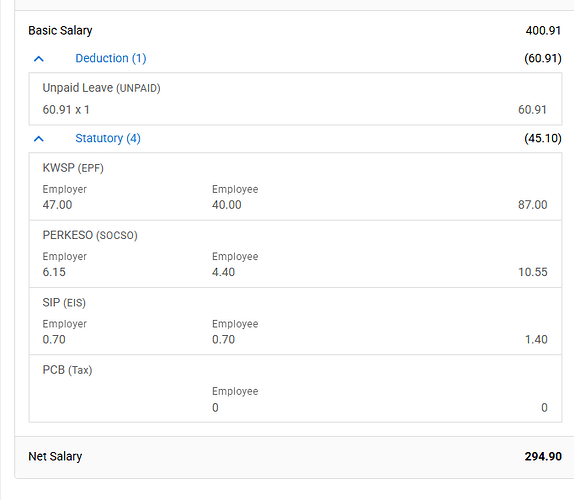Click the Statutory total (45.10)
The width and height of the screenshot is (574, 500).
(543, 138)
